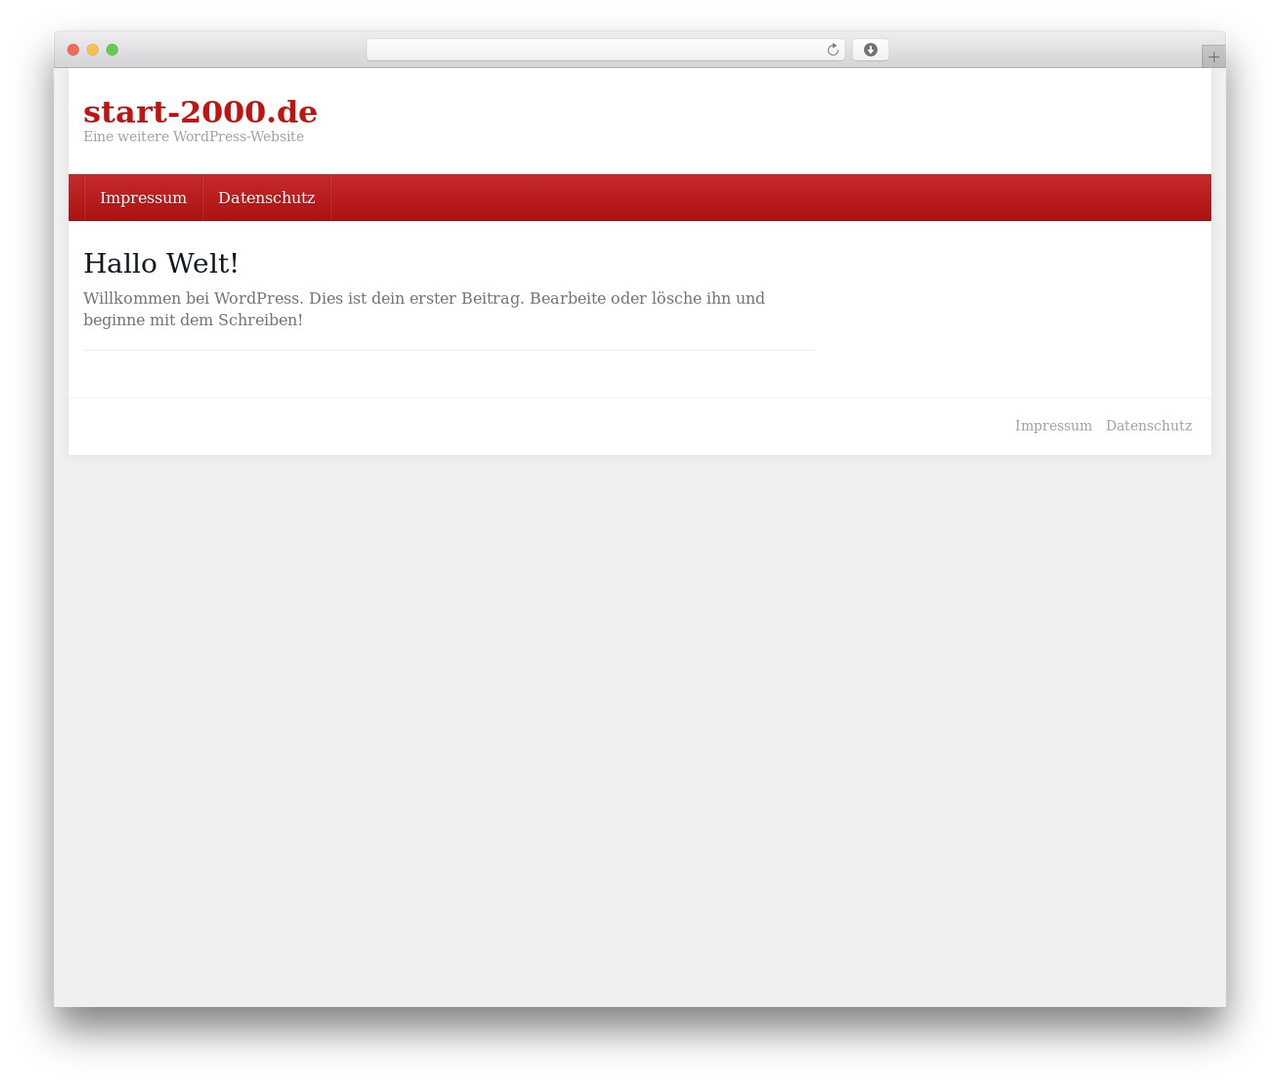Add a new browser tab with plus icon
The height and width of the screenshot is (1084, 1280).
[1213, 57]
